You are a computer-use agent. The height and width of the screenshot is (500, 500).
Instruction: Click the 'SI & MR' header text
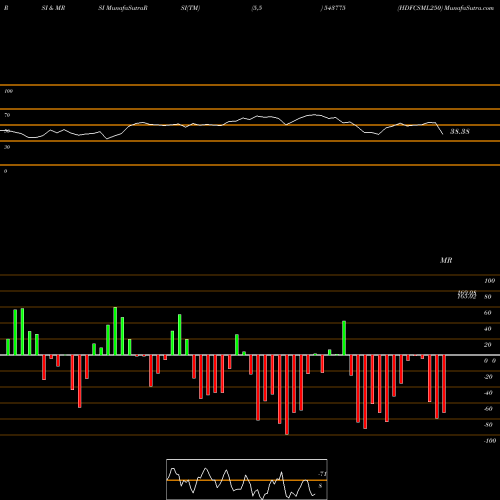pos(53,8)
